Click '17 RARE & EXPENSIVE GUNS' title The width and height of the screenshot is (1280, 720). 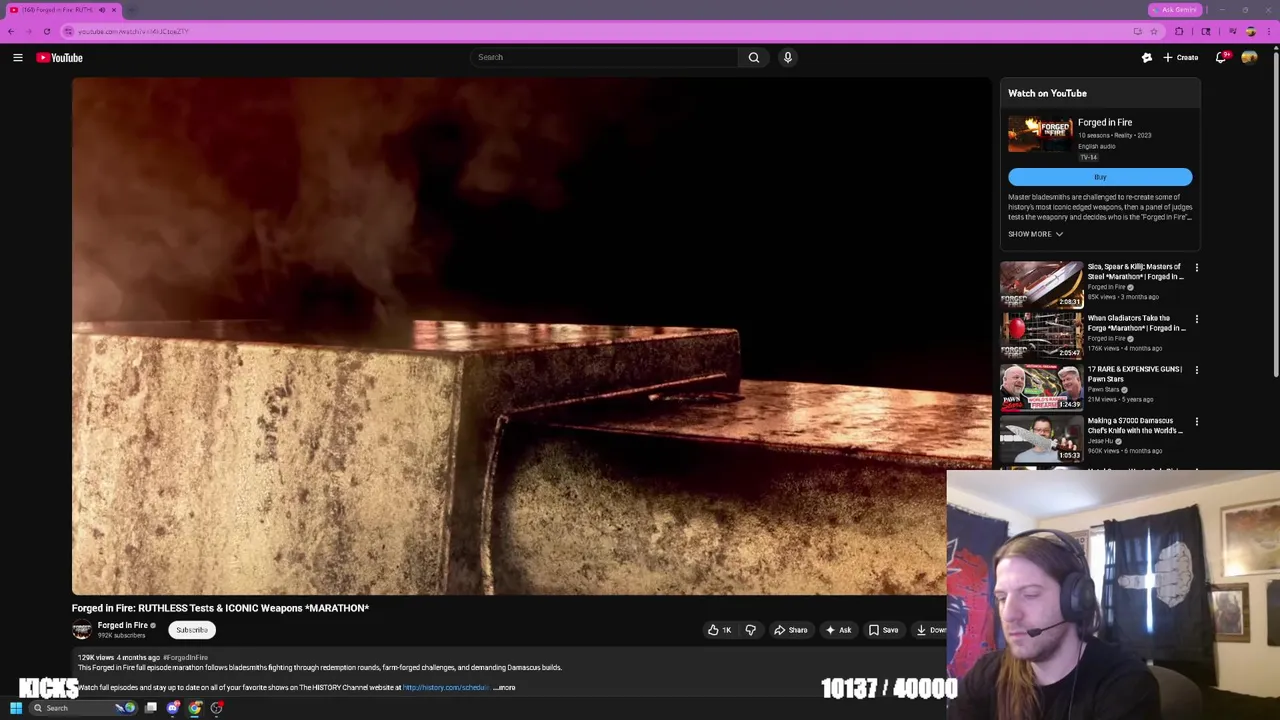point(1134,374)
